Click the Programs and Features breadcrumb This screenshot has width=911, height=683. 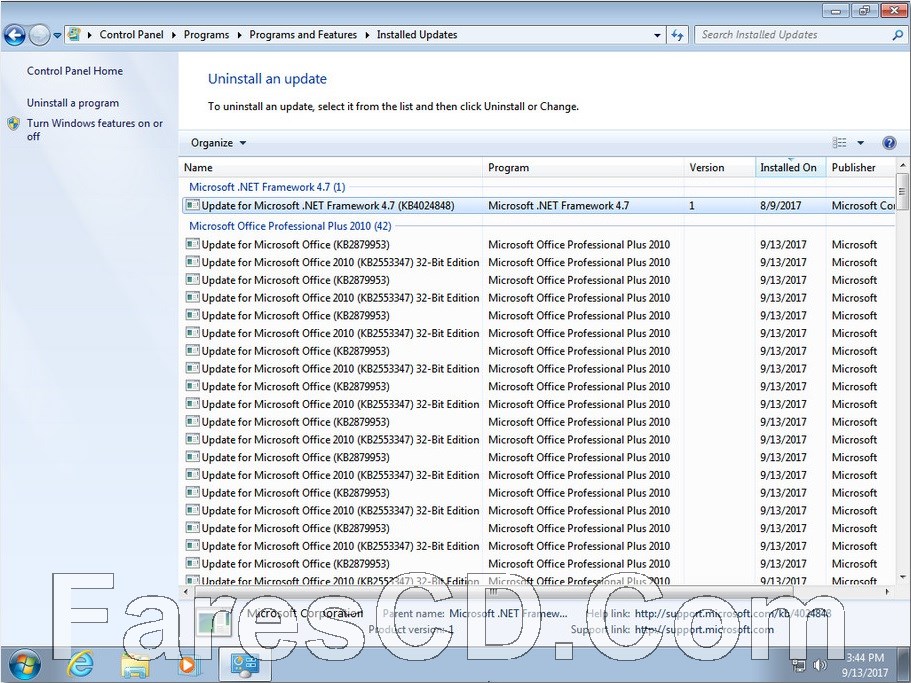pos(303,34)
